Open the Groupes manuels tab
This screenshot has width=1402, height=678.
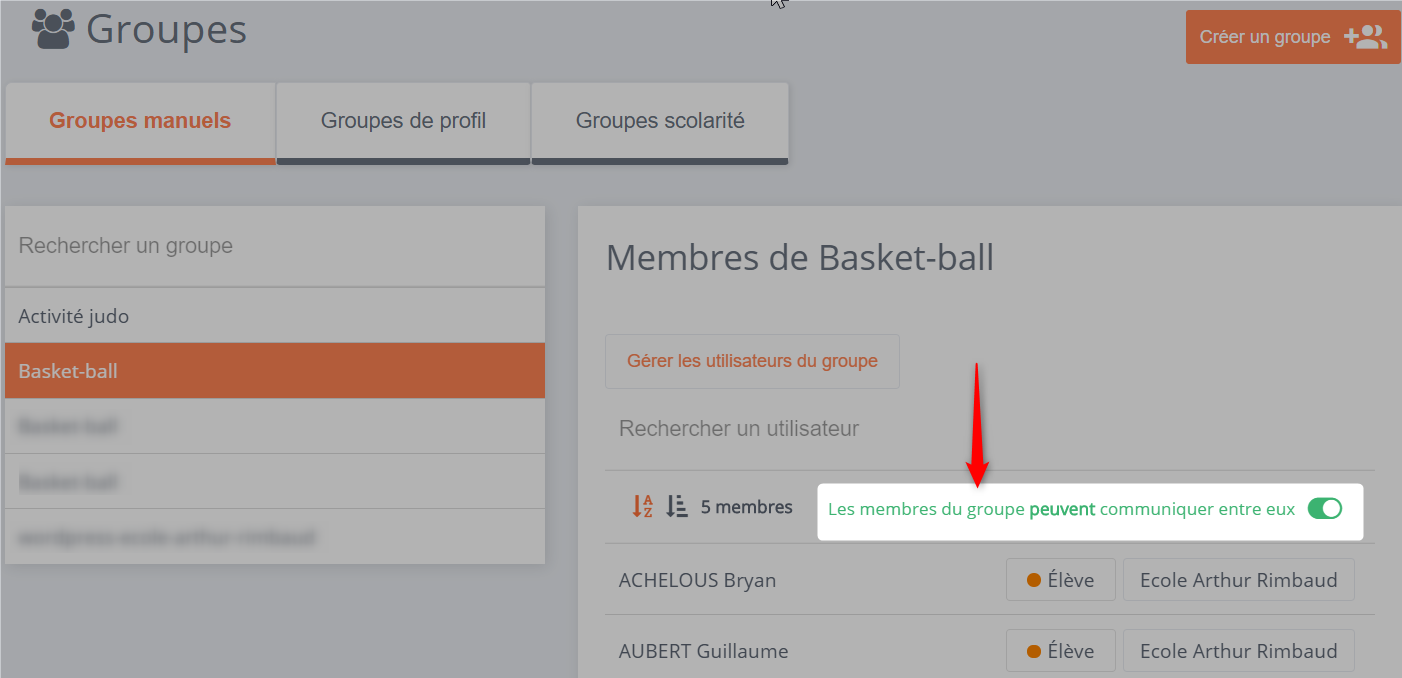coord(140,122)
